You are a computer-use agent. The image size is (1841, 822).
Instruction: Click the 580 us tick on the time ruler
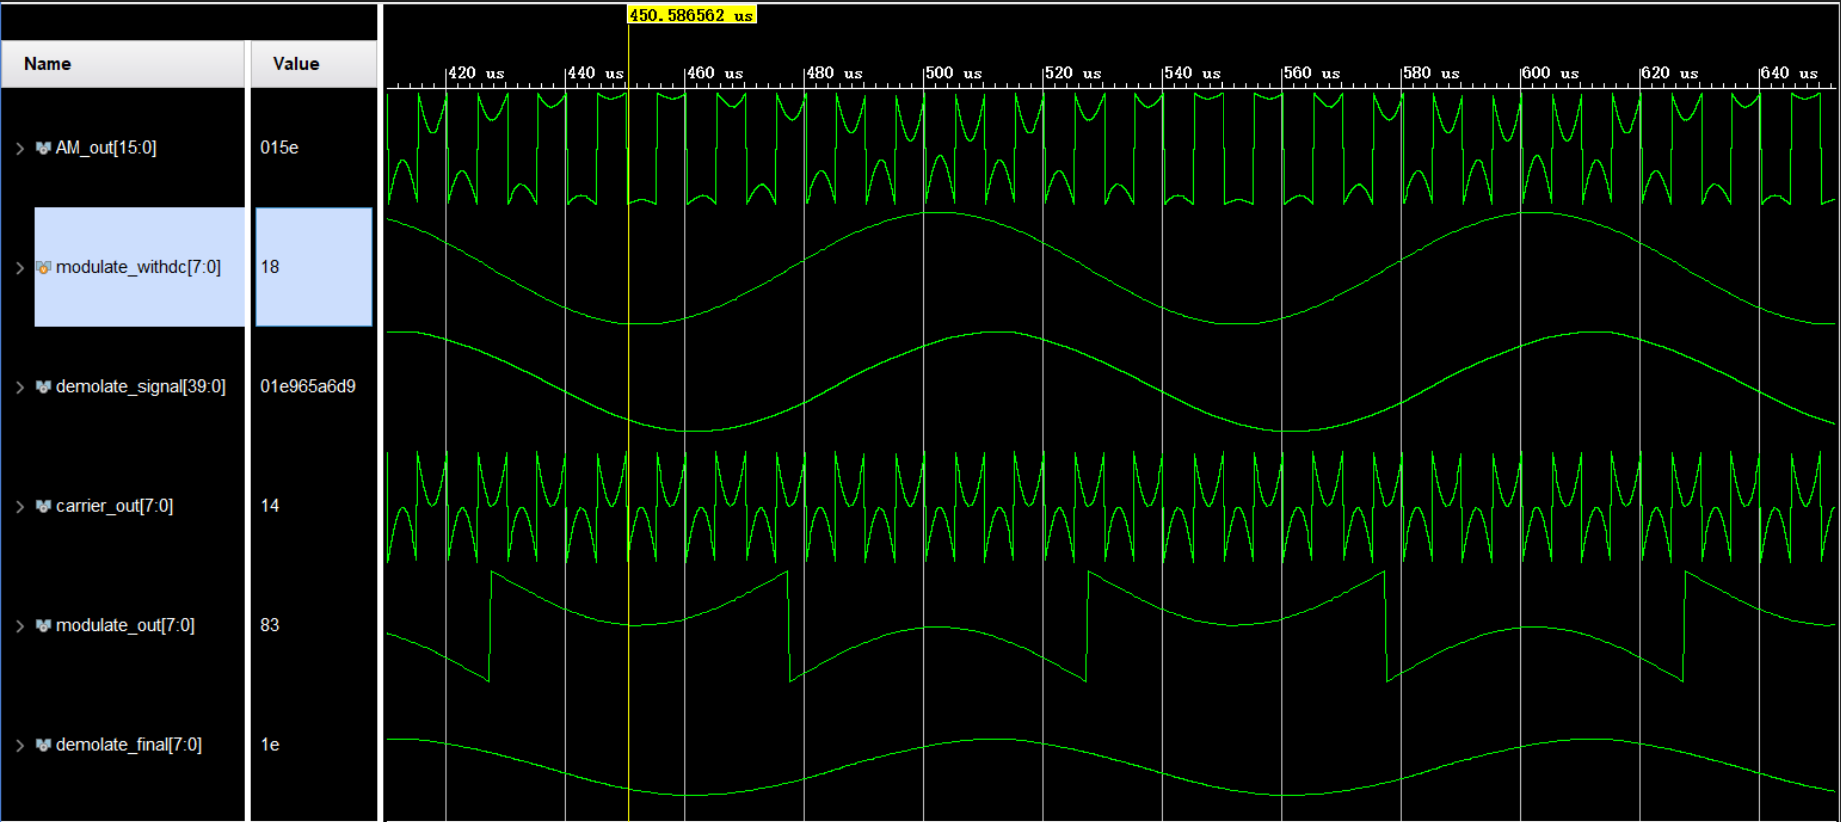click(1431, 73)
